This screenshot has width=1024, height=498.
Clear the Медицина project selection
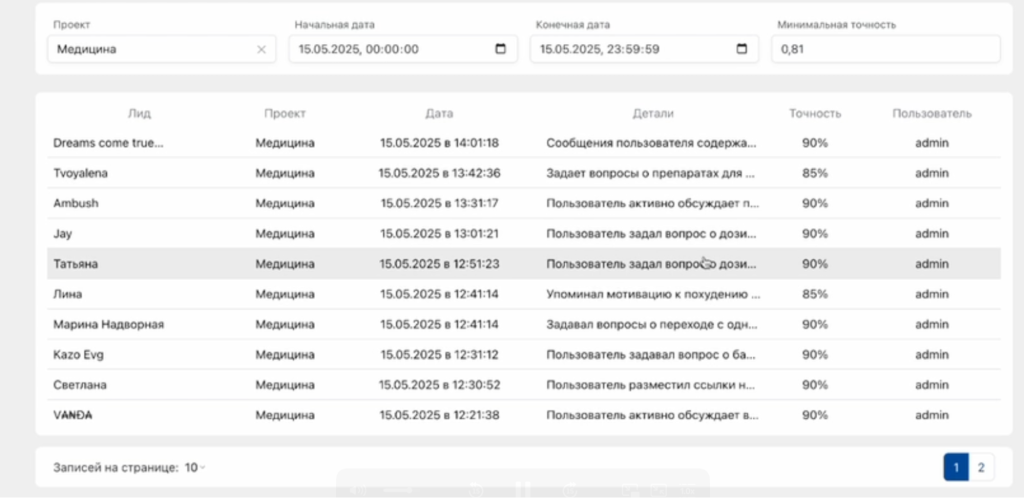(x=262, y=49)
